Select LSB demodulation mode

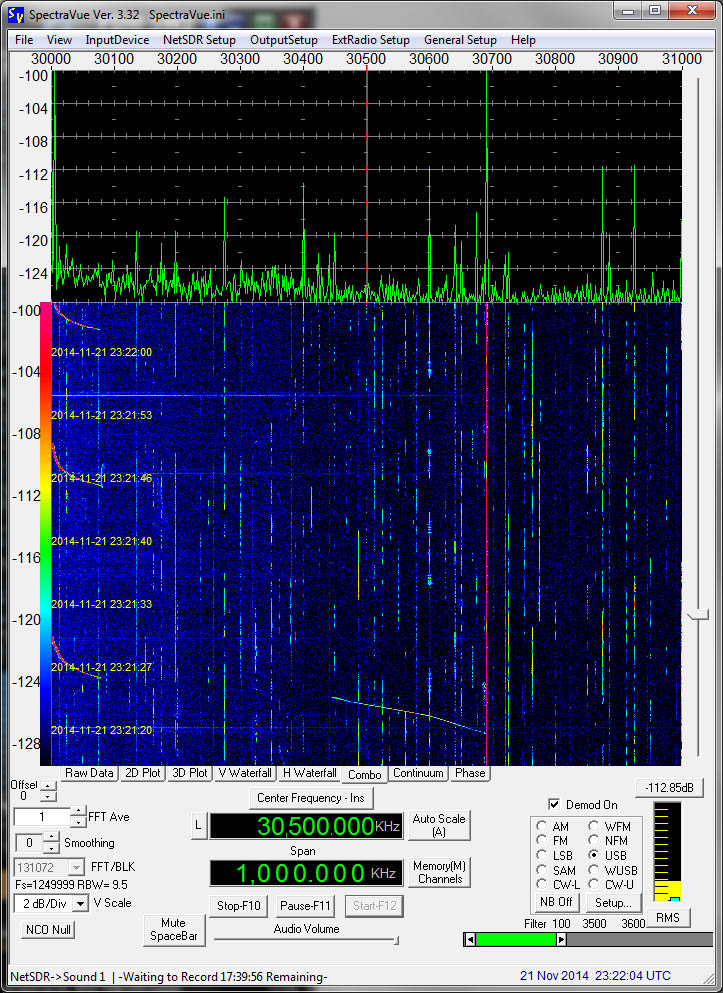pos(541,855)
